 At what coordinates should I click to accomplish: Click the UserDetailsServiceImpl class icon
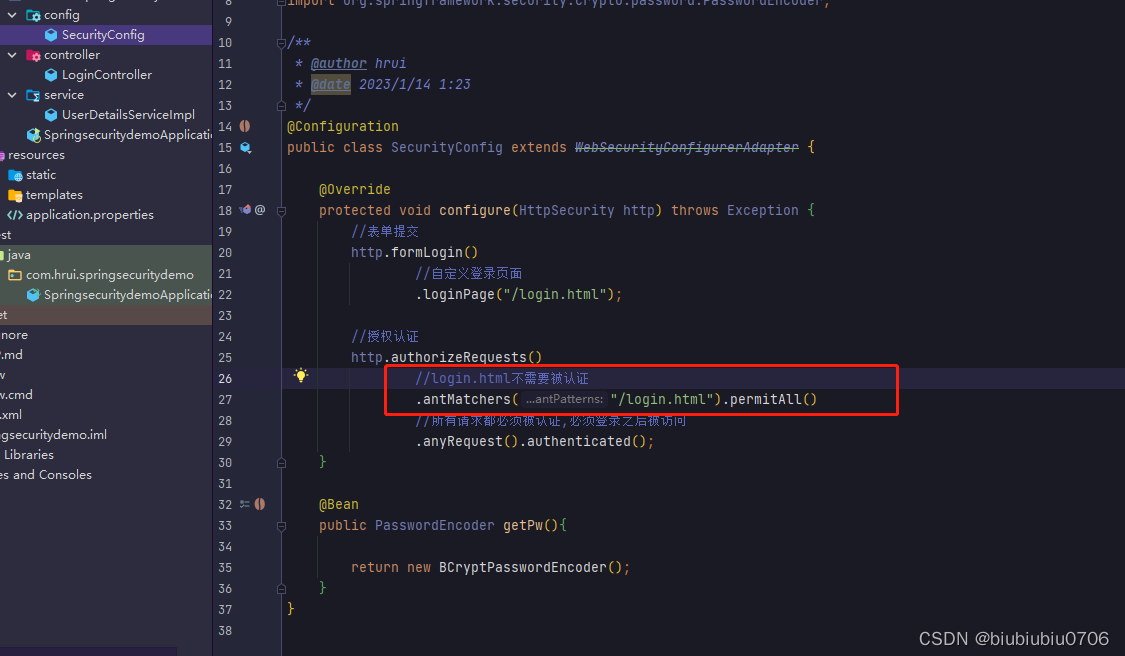coord(51,115)
